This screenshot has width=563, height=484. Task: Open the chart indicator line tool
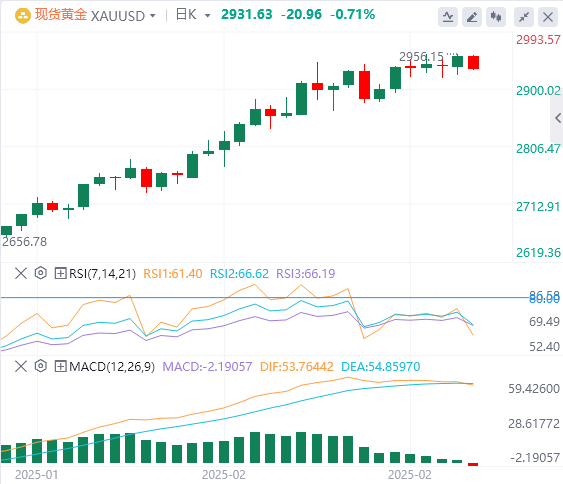(x=448, y=17)
